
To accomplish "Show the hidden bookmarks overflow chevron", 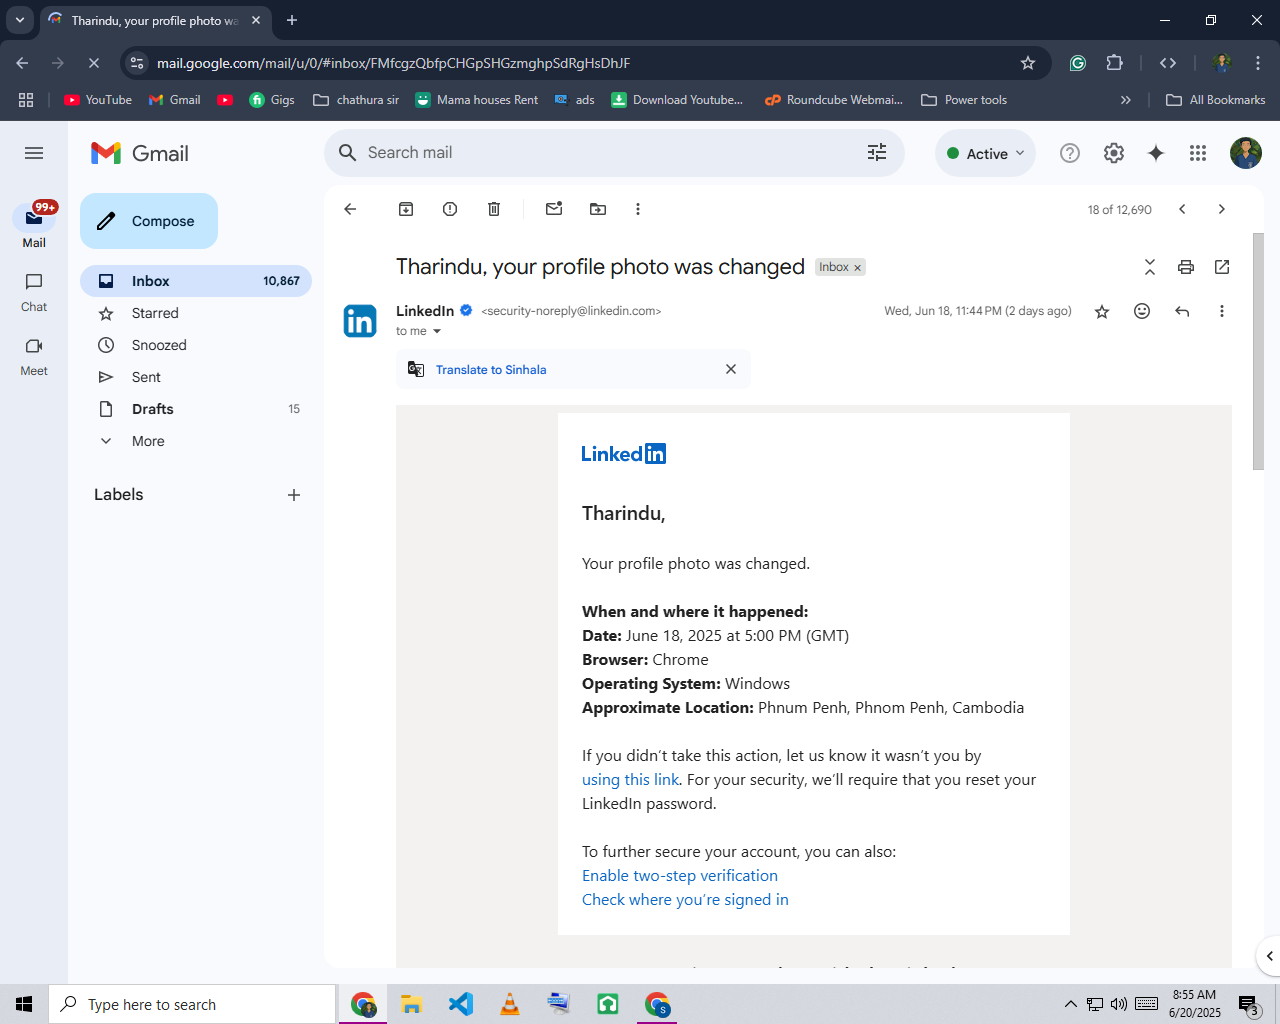I will coord(1126,100).
